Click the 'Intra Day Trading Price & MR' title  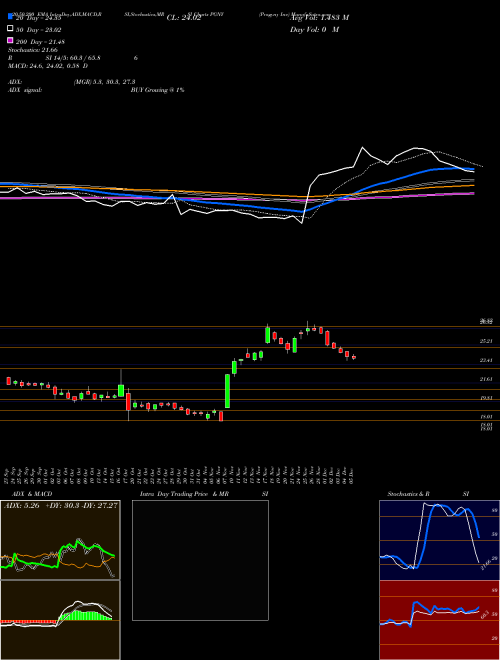[x=184, y=494]
